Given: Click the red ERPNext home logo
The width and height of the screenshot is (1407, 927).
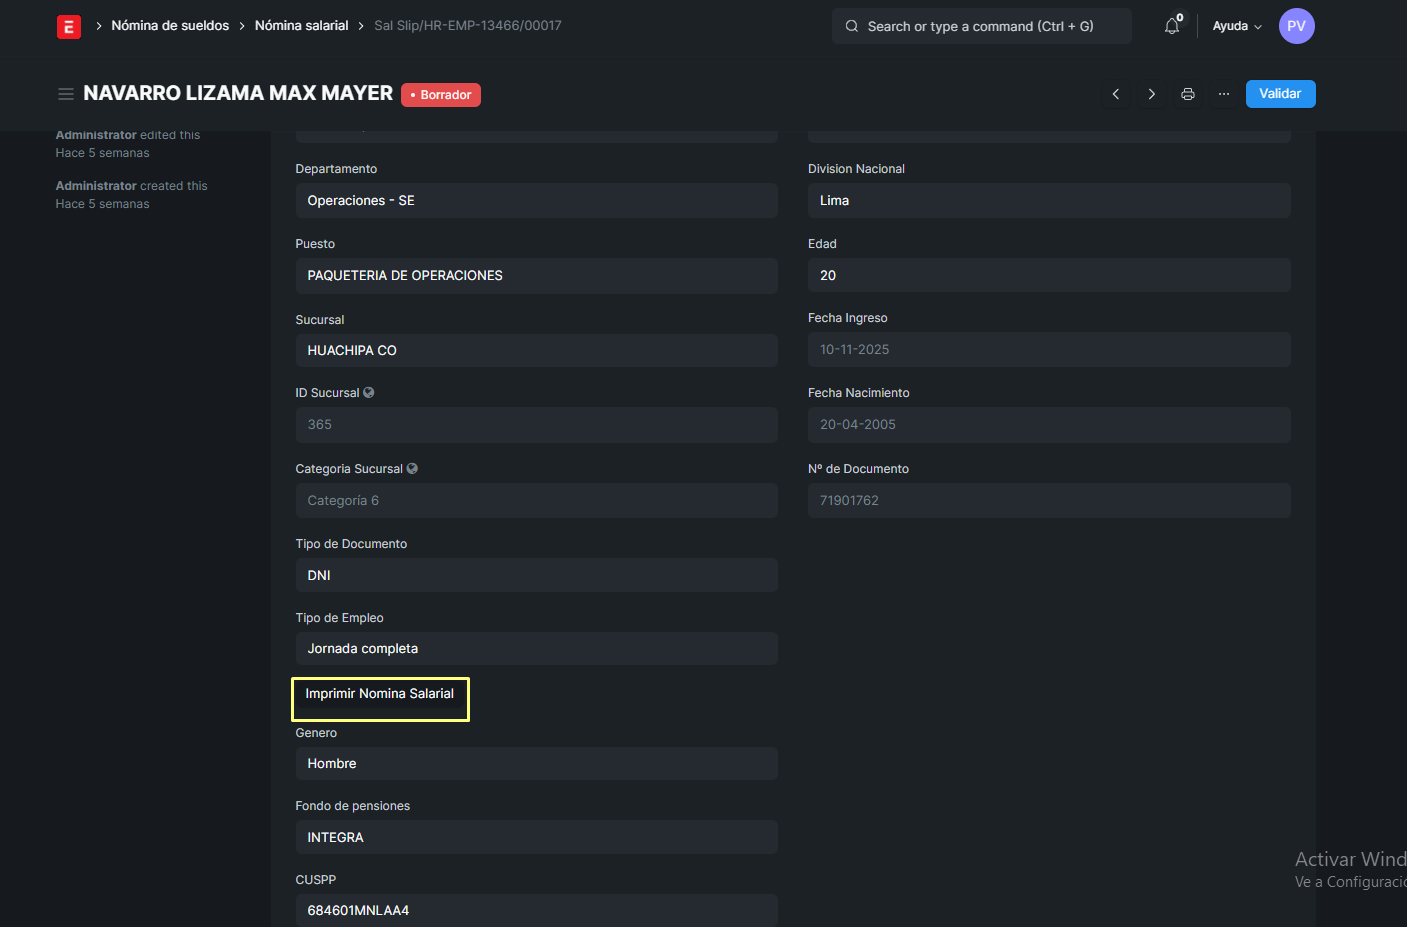Looking at the screenshot, I should point(69,27).
